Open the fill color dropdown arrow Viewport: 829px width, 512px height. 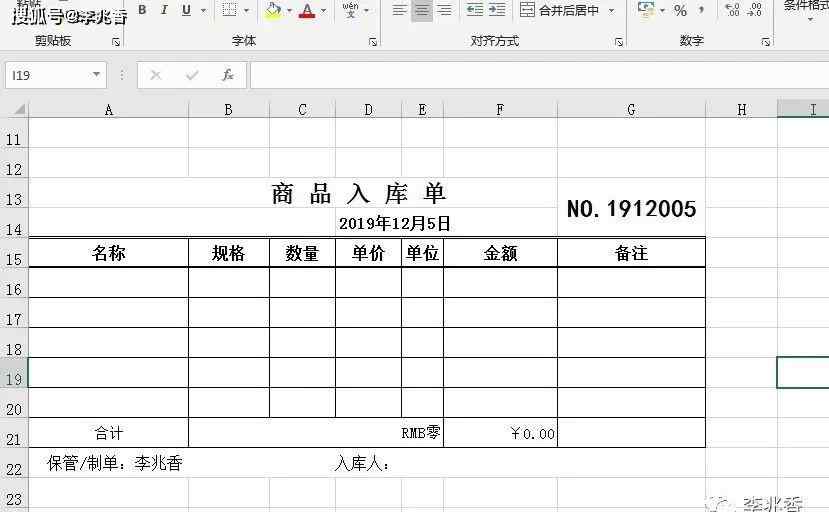point(289,10)
